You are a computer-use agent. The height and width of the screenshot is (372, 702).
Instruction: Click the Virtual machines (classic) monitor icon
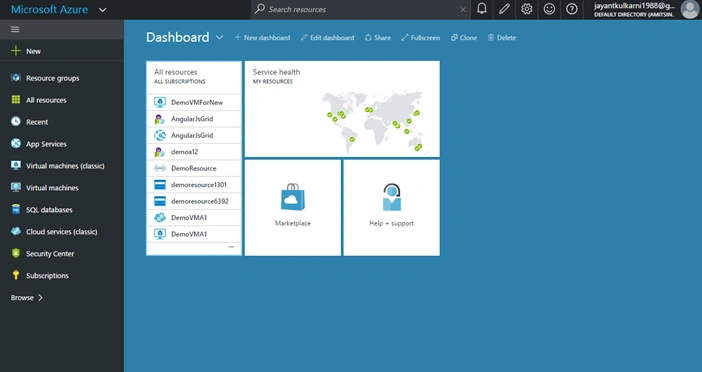(x=16, y=165)
